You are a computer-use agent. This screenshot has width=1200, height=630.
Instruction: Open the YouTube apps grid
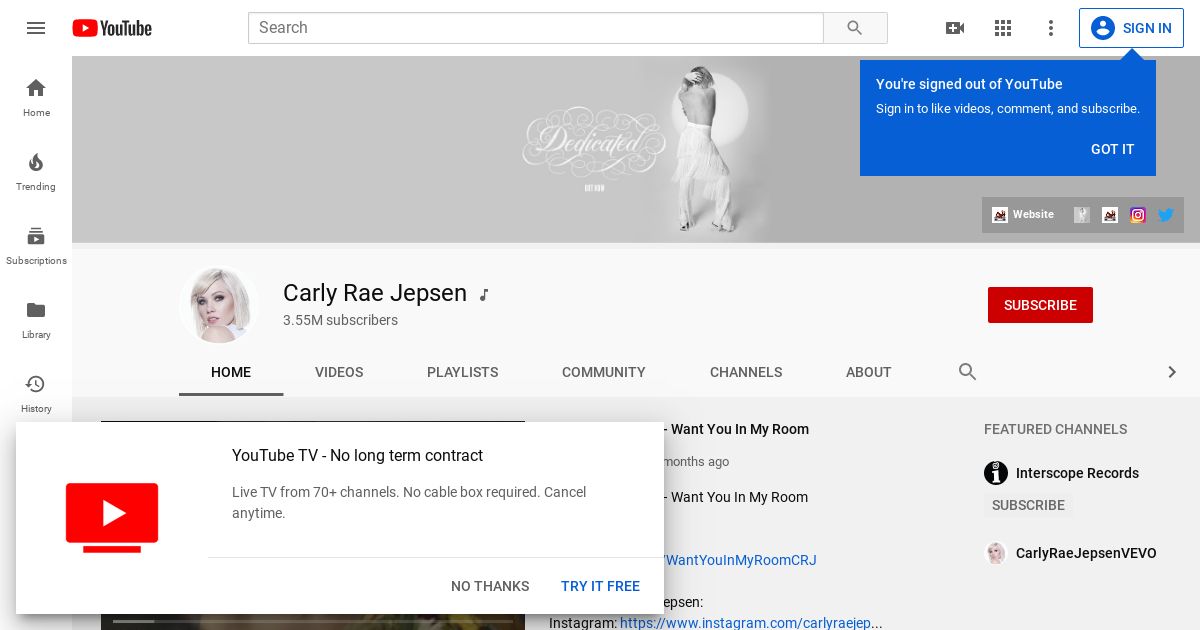coord(1003,28)
